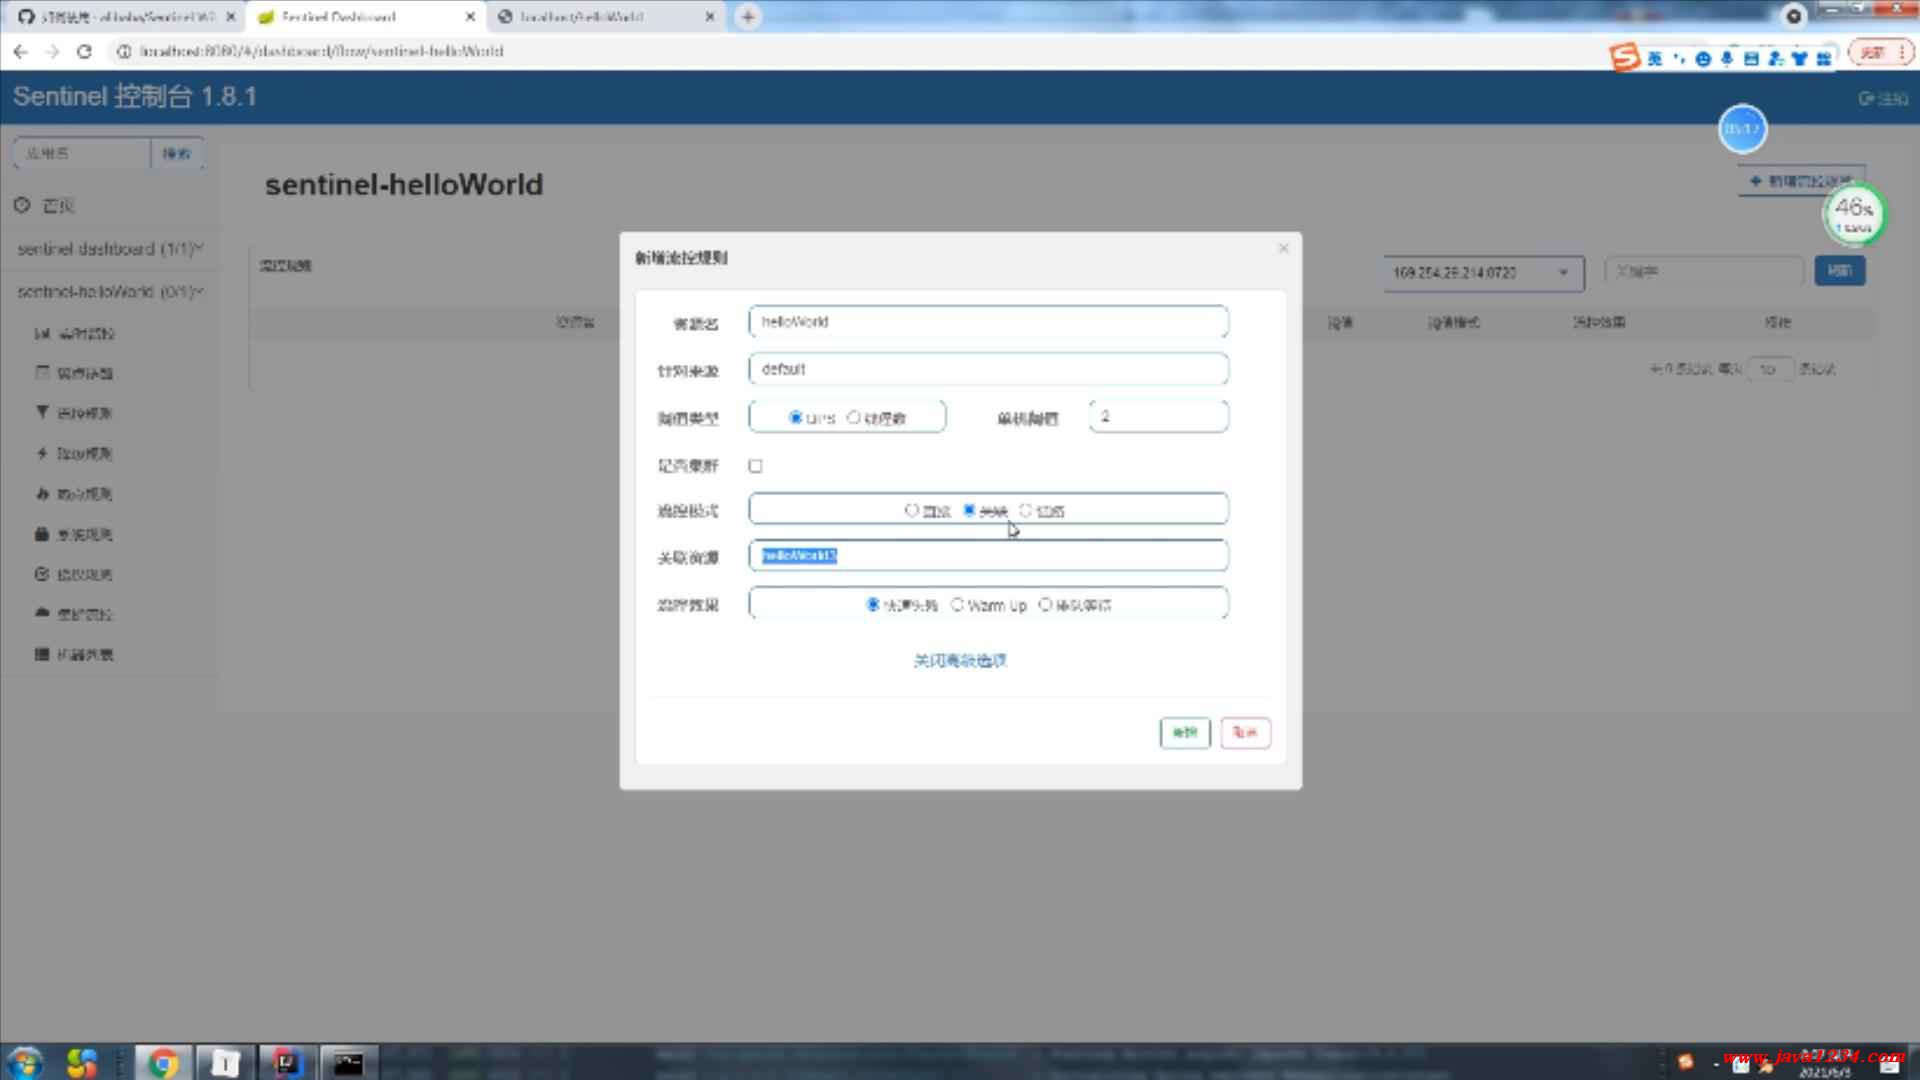The image size is (1920, 1080).
Task: Close the Sentinel Dashboard browser tab
Action: click(470, 17)
